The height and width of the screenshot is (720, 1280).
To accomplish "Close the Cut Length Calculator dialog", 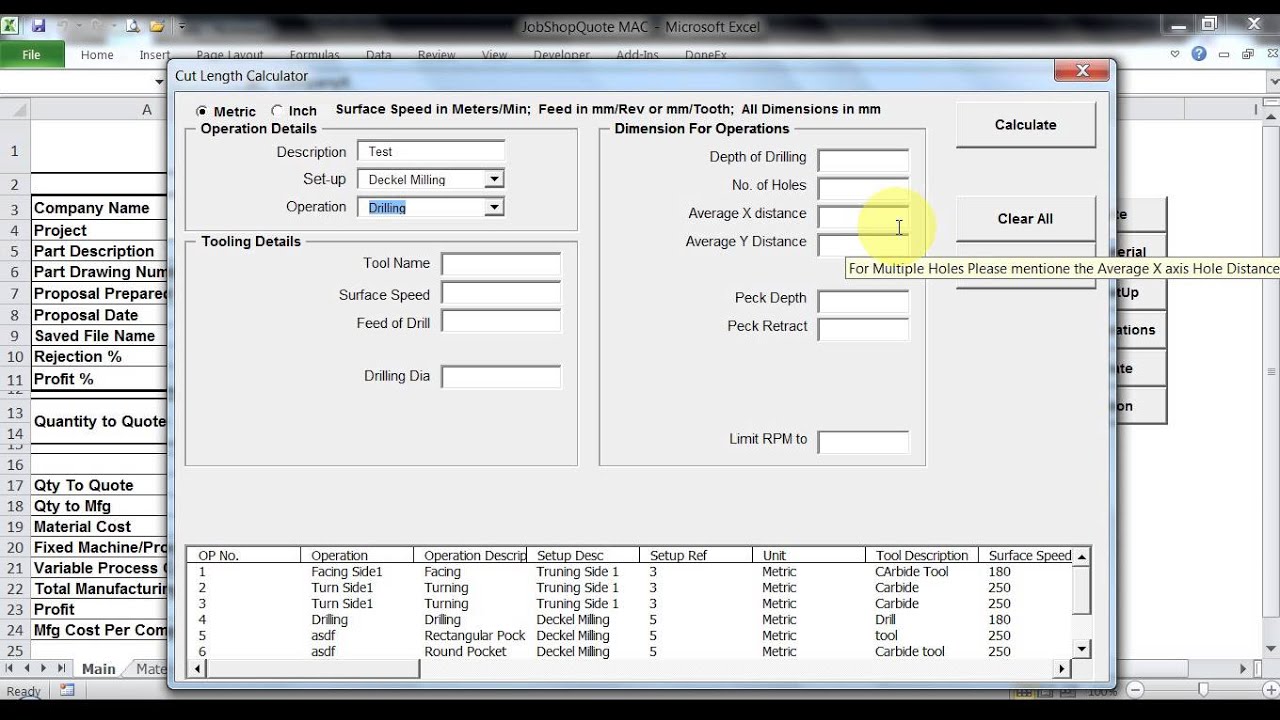I will click(1082, 71).
